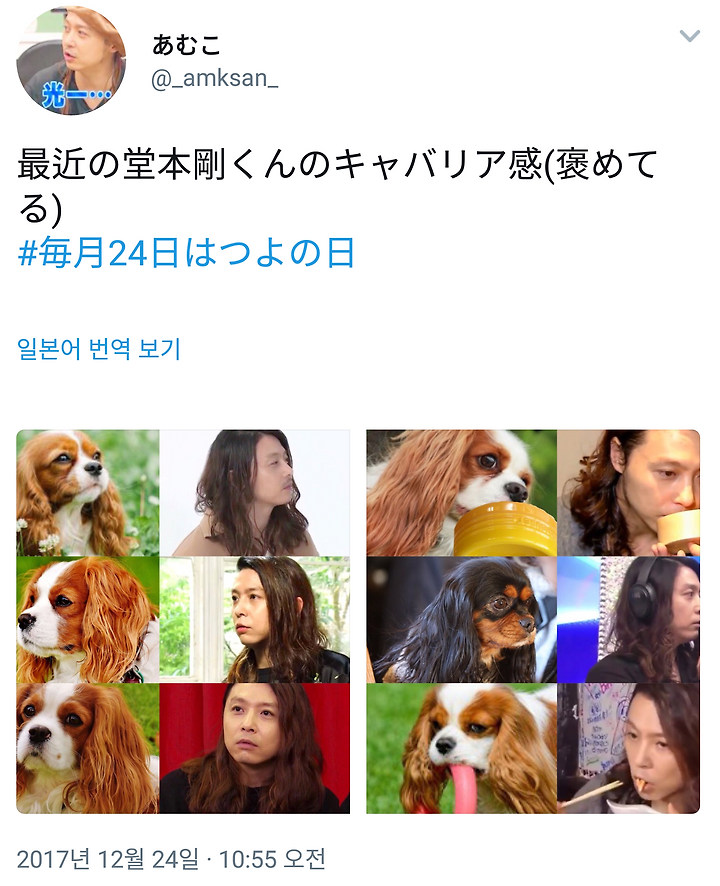This screenshot has width=720, height=886.
Task: Open hashtag #毎月24日はつよの日
Action: coord(186,252)
